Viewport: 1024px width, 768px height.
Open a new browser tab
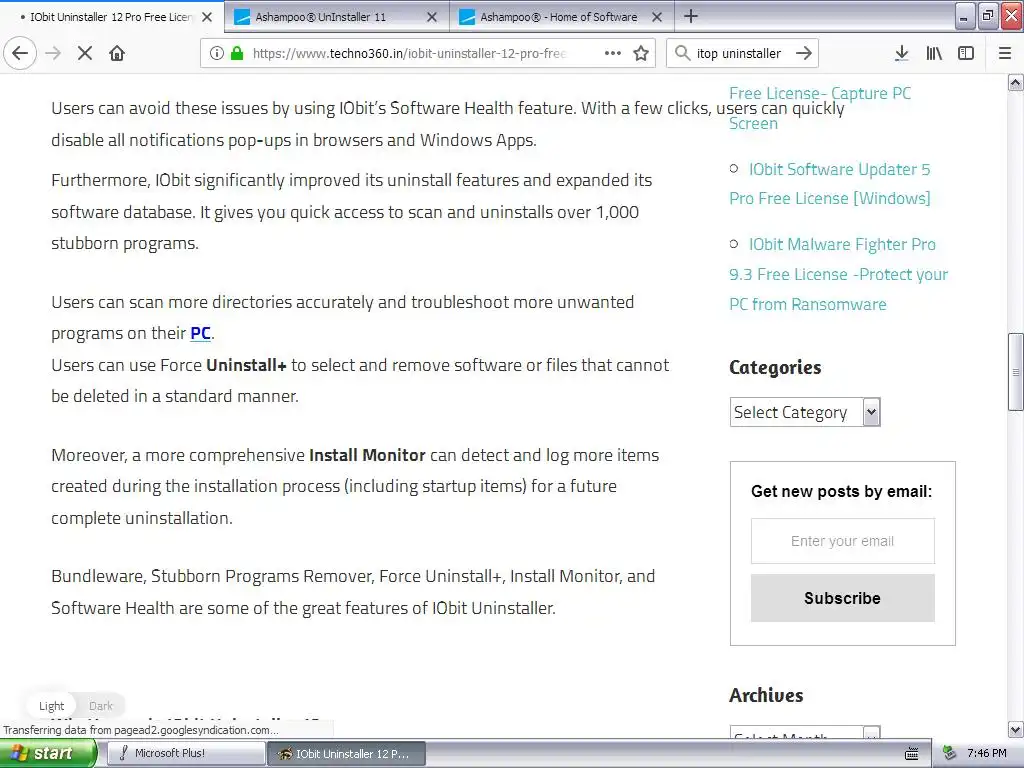(691, 16)
